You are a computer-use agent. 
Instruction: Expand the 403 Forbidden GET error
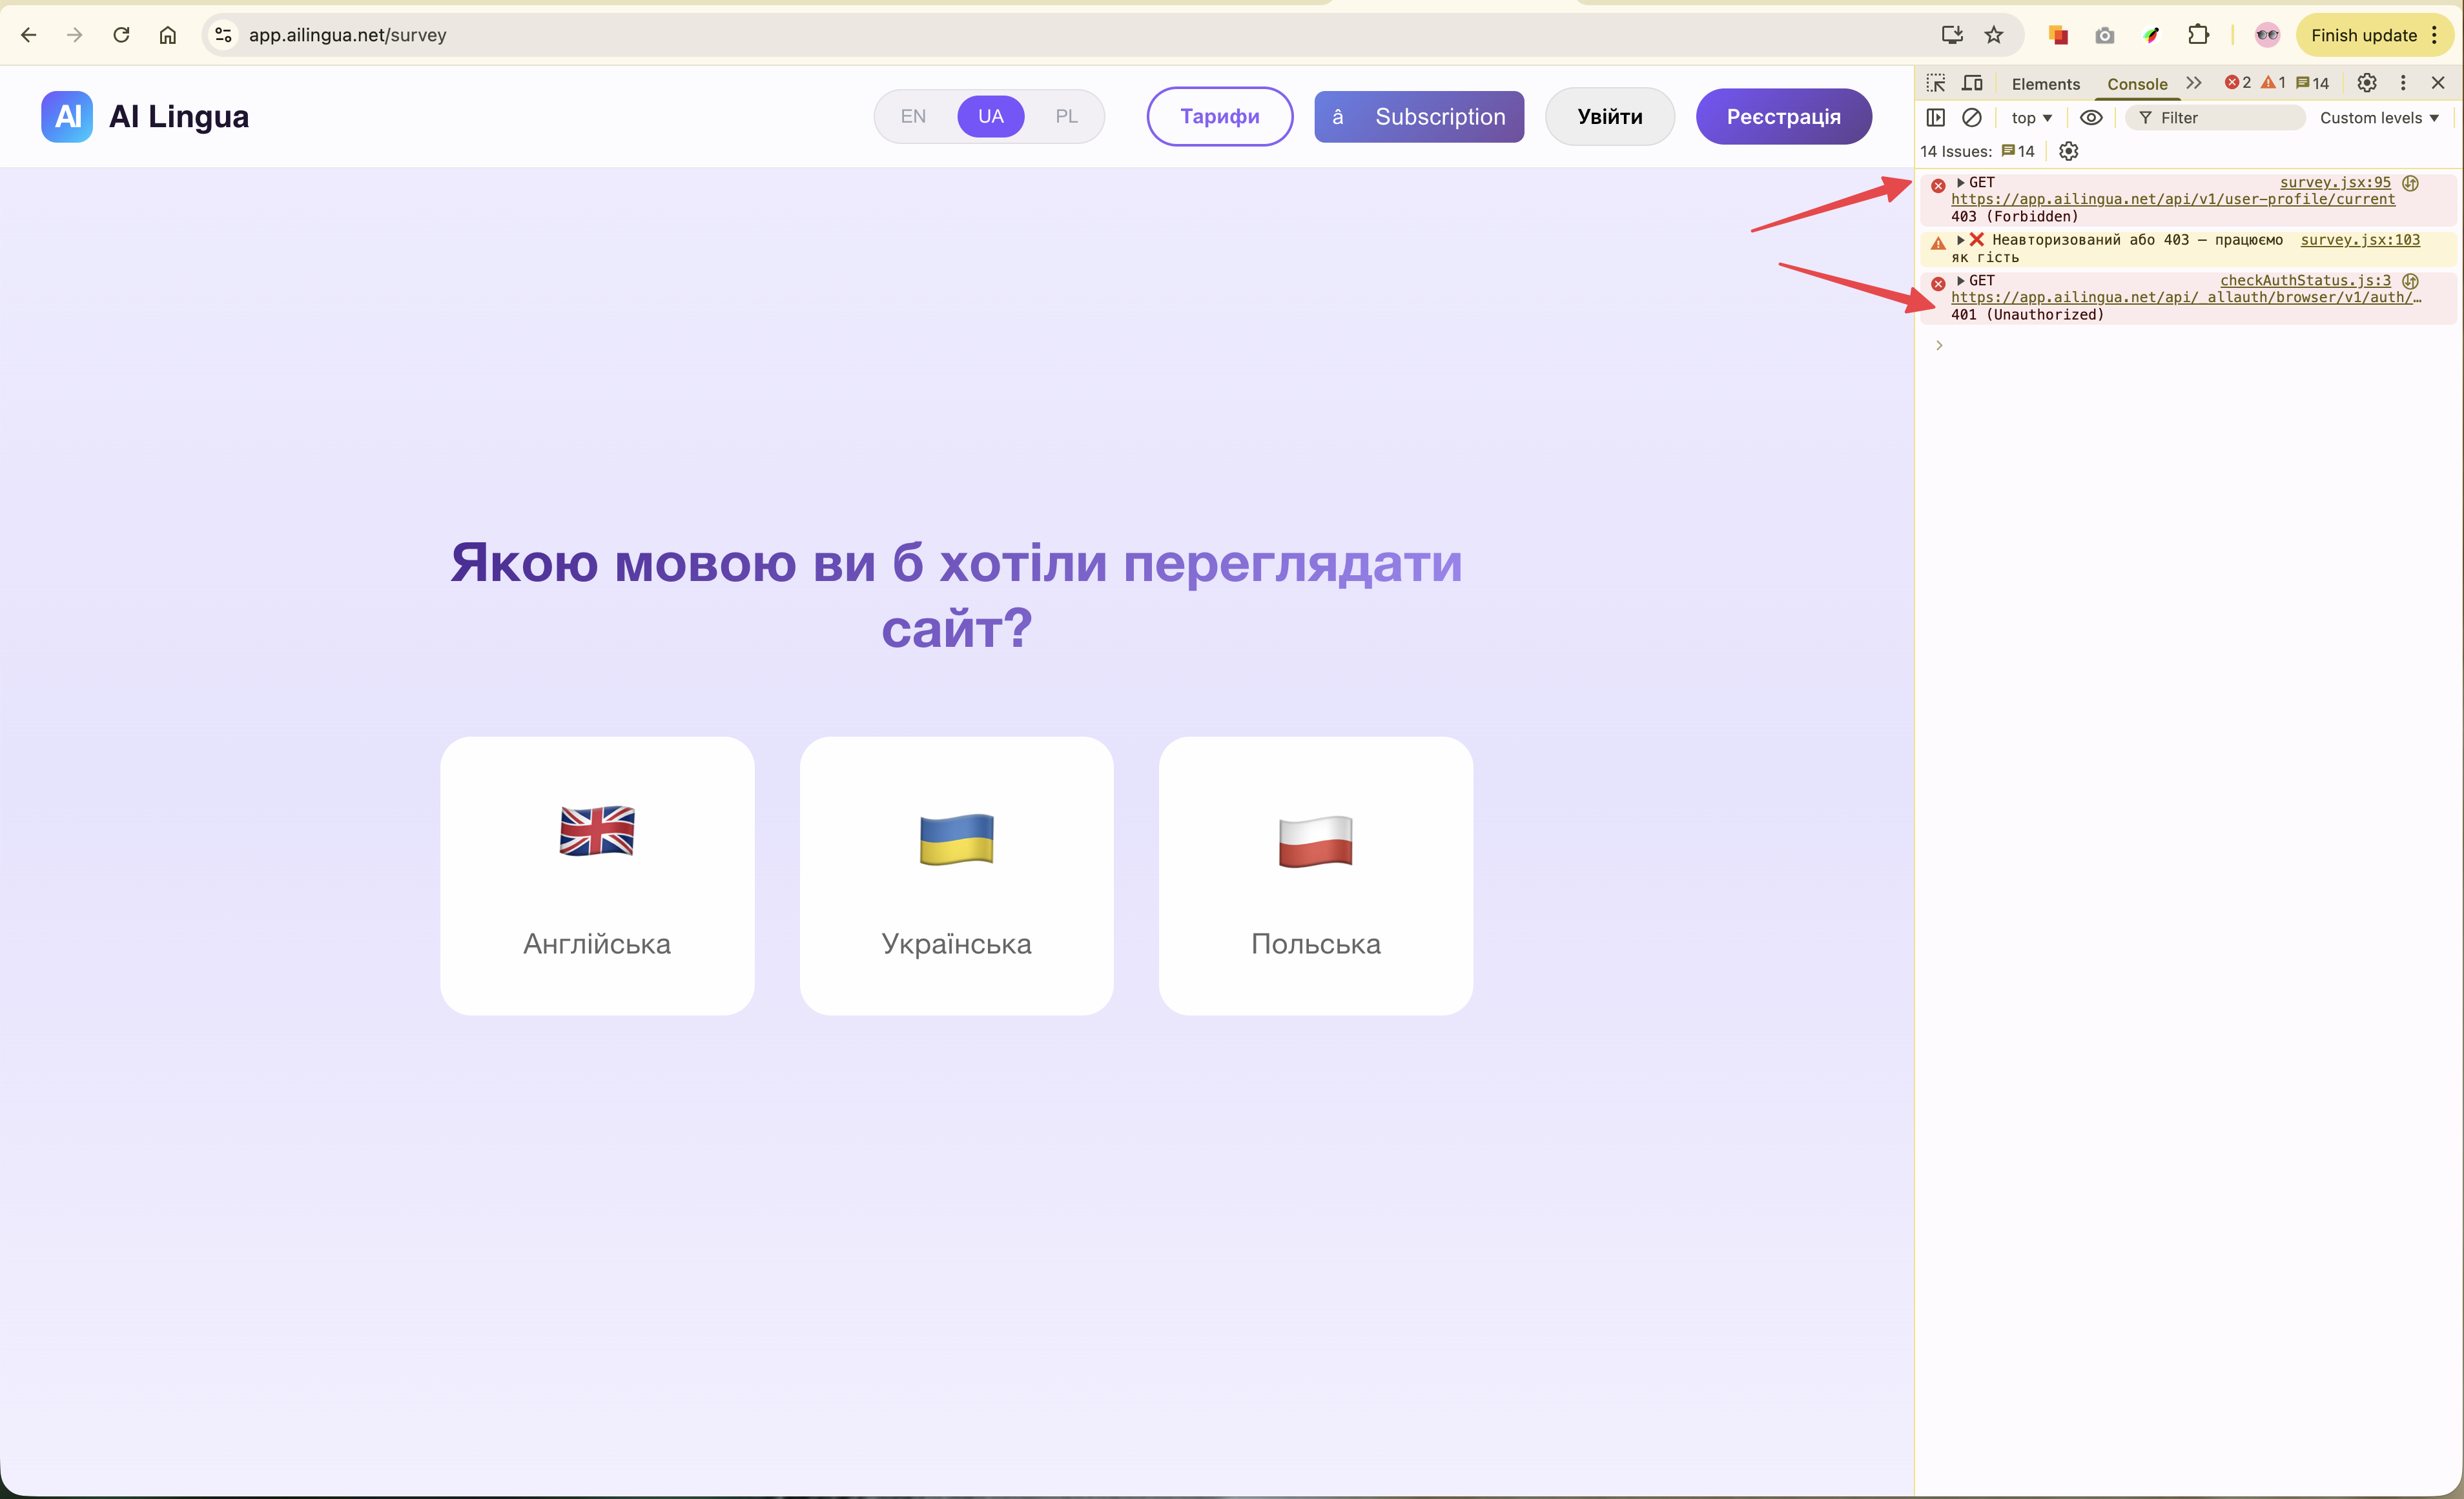(1961, 182)
